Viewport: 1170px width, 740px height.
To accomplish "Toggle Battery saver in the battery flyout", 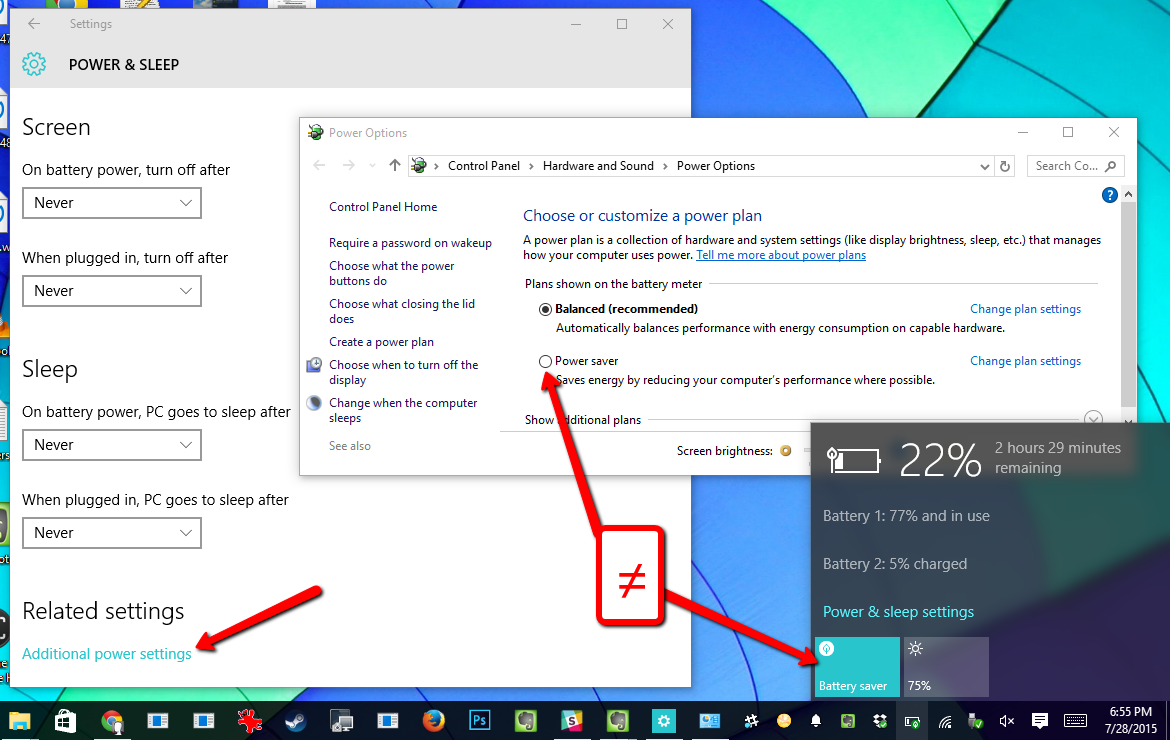I will click(x=856, y=666).
